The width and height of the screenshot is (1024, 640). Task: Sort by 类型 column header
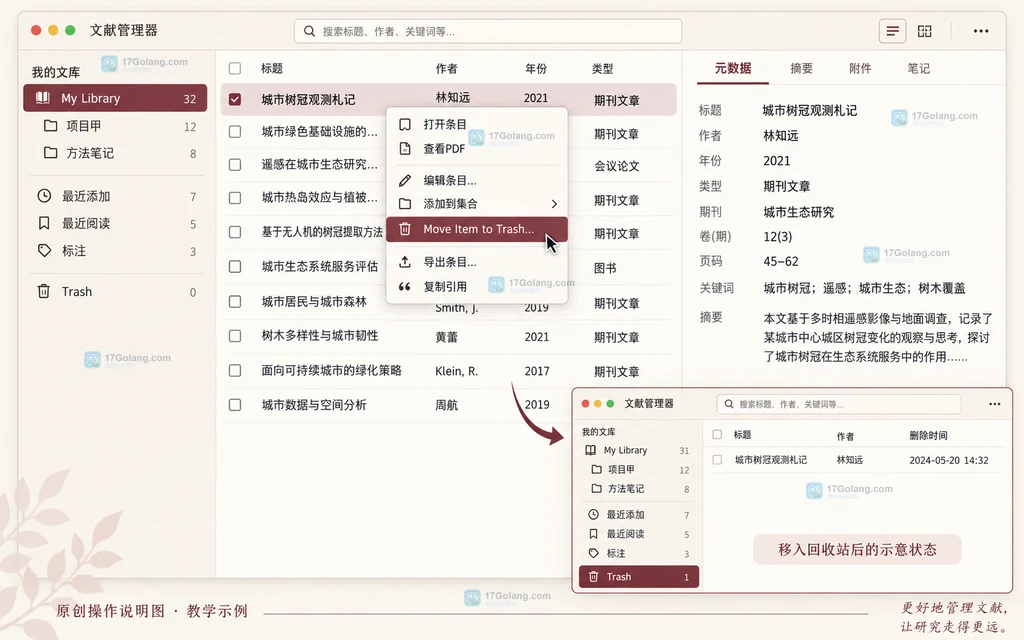point(602,68)
